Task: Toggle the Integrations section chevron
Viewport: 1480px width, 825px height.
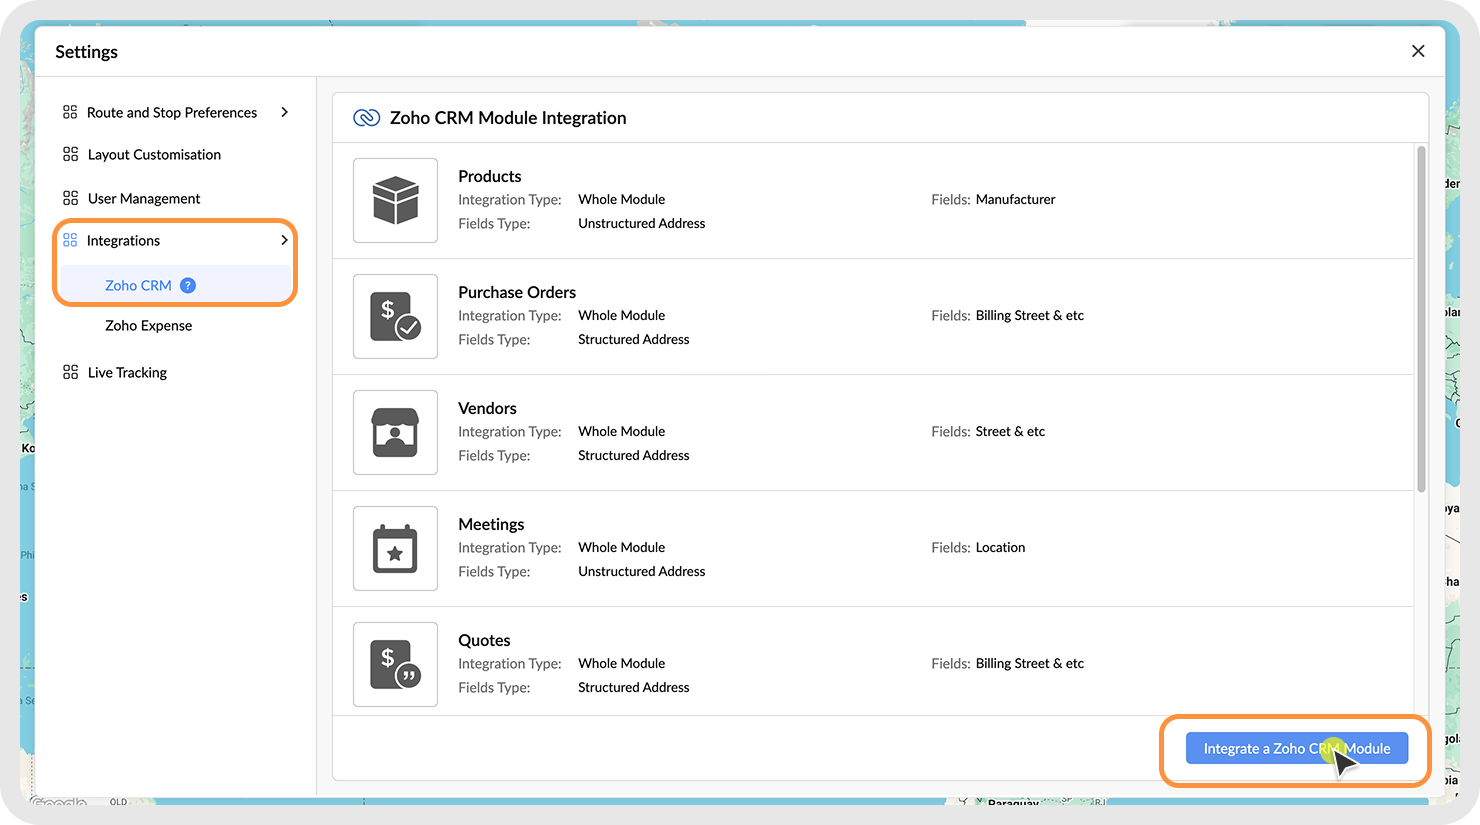Action: (x=285, y=240)
